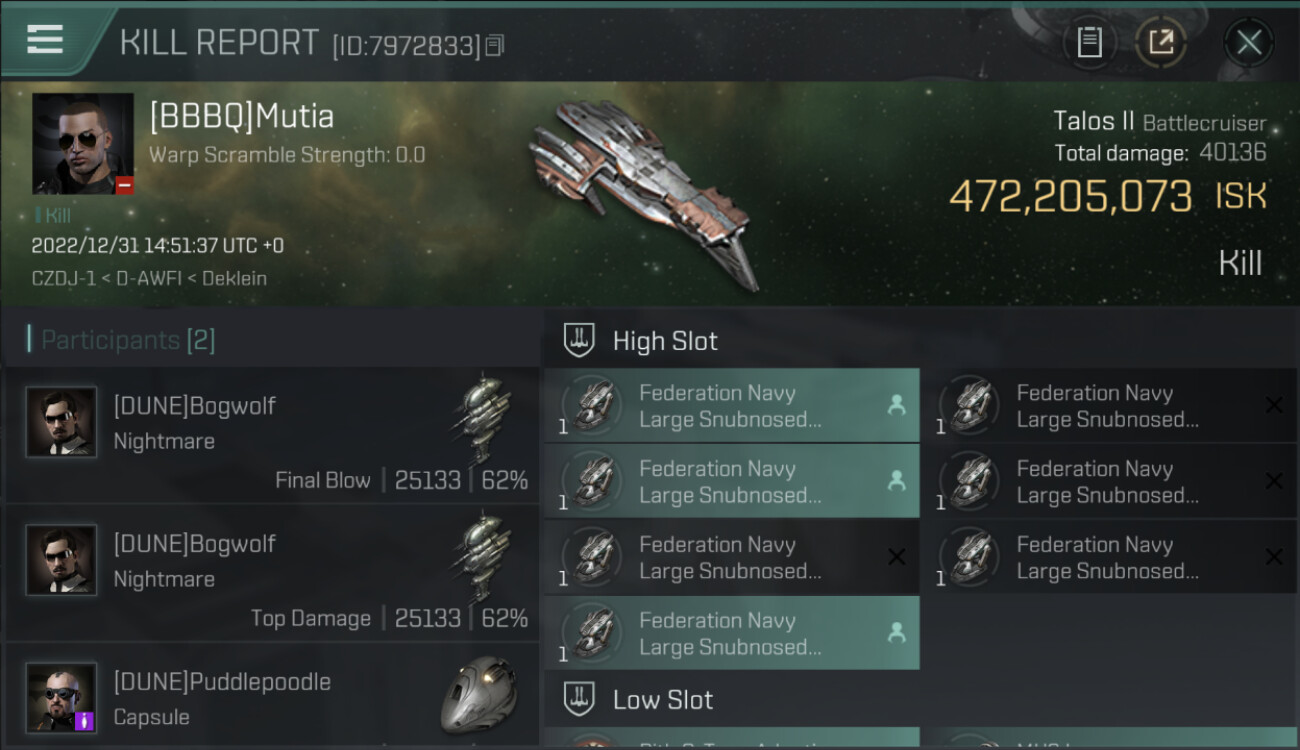Close the Kill Report window

coord(1248,42)
